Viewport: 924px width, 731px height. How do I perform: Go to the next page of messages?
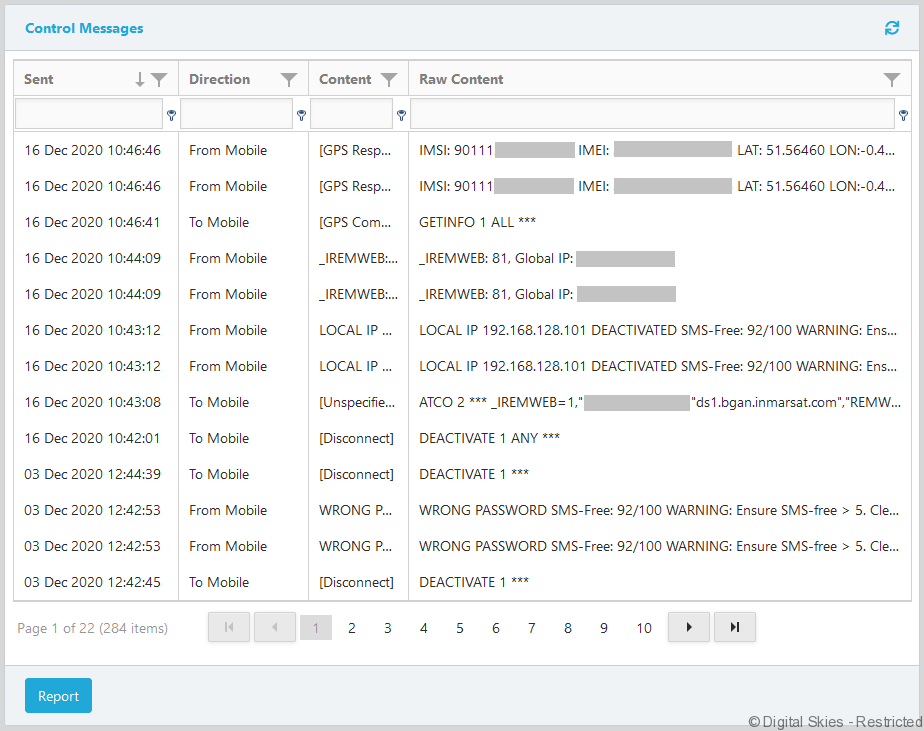coord(688,627)
